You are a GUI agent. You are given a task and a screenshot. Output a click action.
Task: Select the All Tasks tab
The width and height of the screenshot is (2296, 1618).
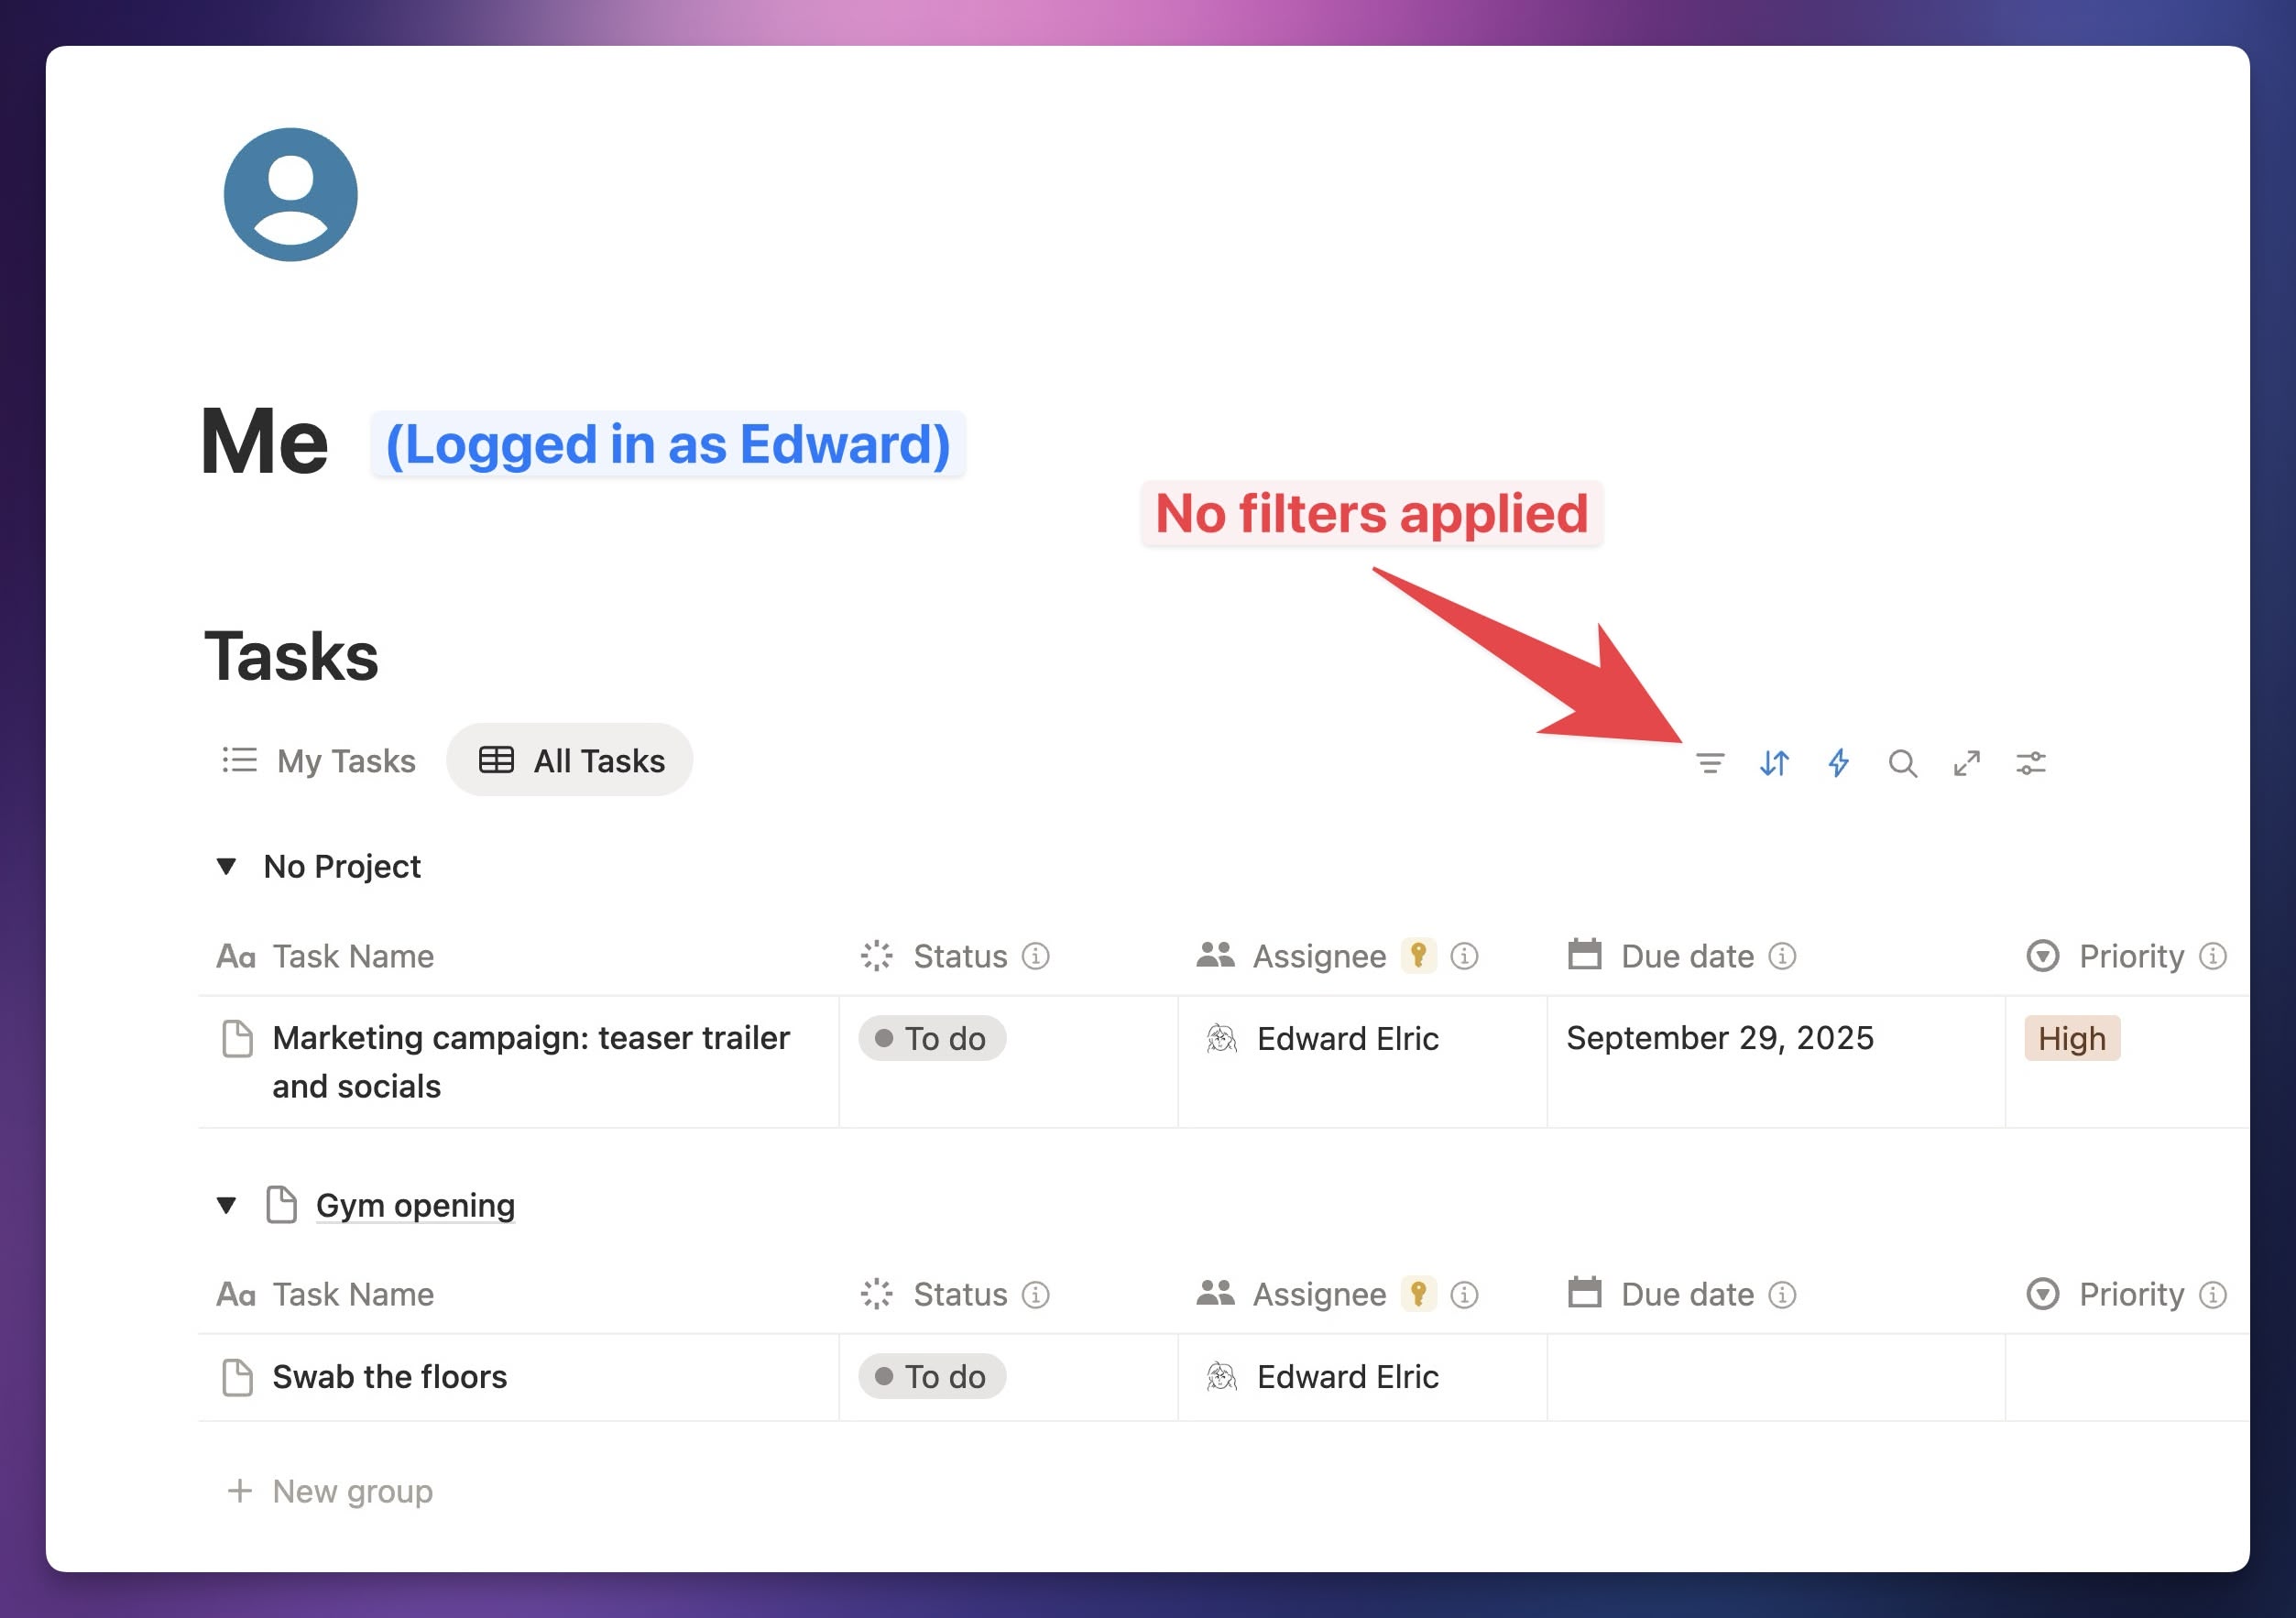pos(570,760)
